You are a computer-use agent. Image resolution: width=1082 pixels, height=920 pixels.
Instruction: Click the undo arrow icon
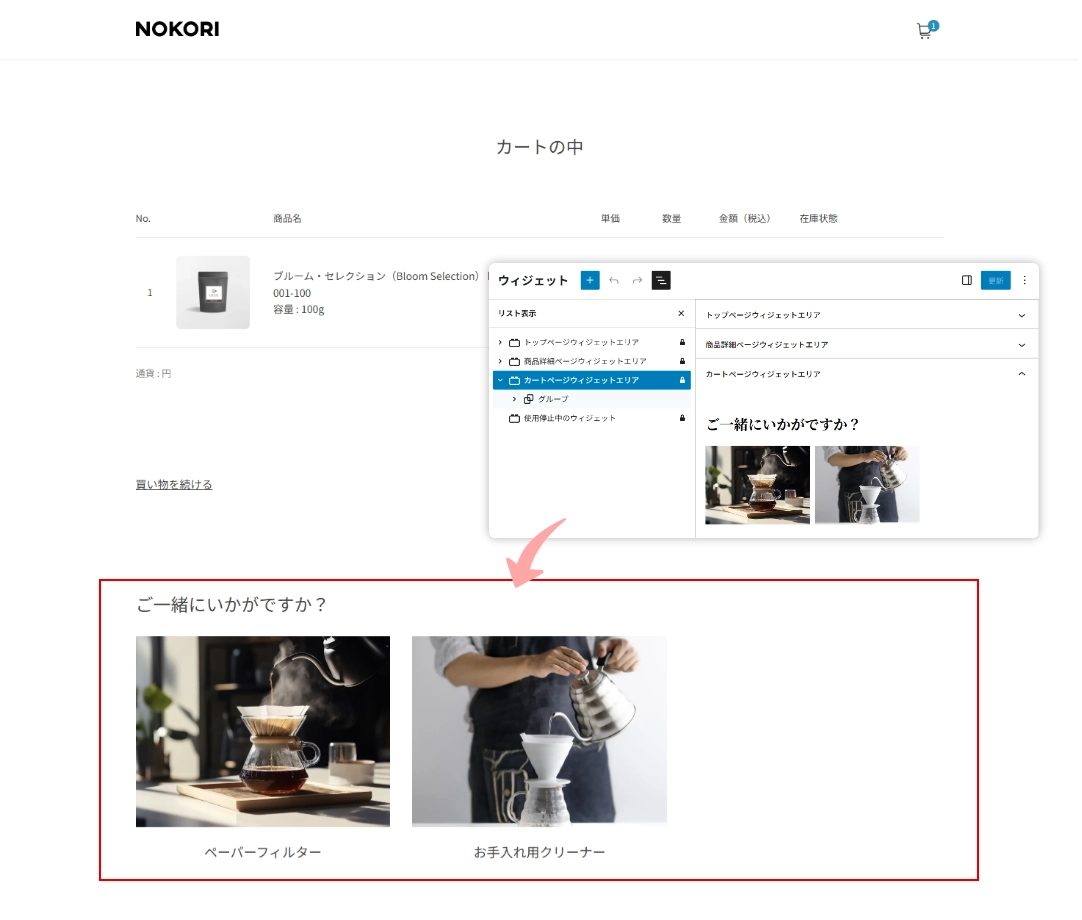tap(615, 280)
